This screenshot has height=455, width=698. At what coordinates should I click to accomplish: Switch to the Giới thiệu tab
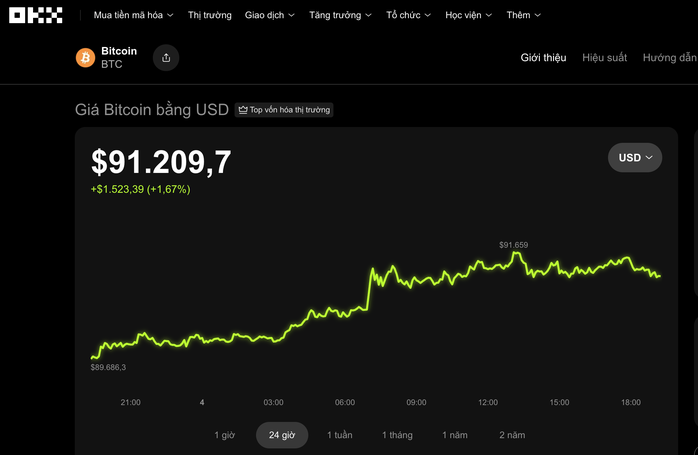[544, 58]
